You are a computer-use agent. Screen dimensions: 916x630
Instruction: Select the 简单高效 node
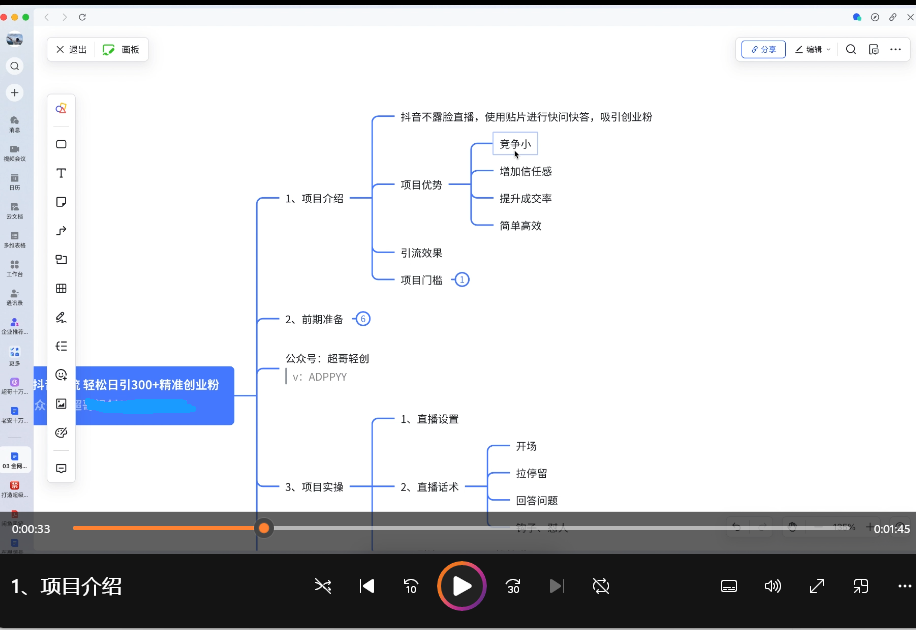(520, 226)
